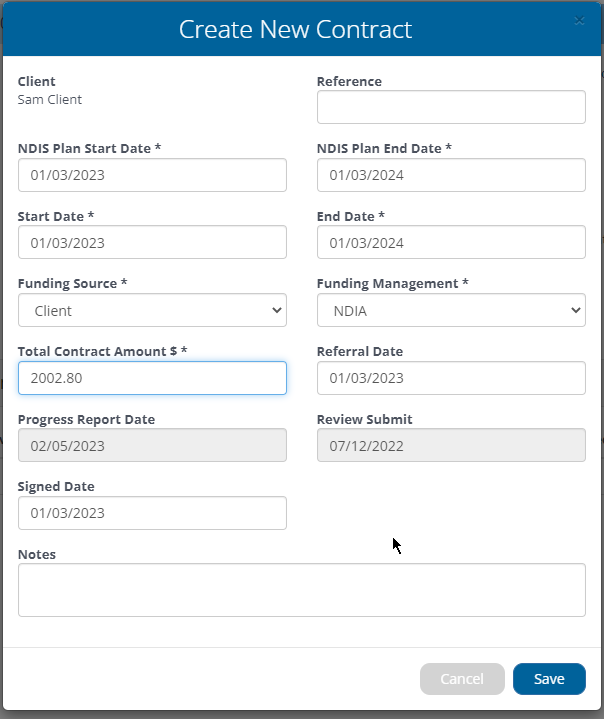The height and width of the screenshot is (719, 604).
Task: Select the Signed Date field
Action: point(152,513)
